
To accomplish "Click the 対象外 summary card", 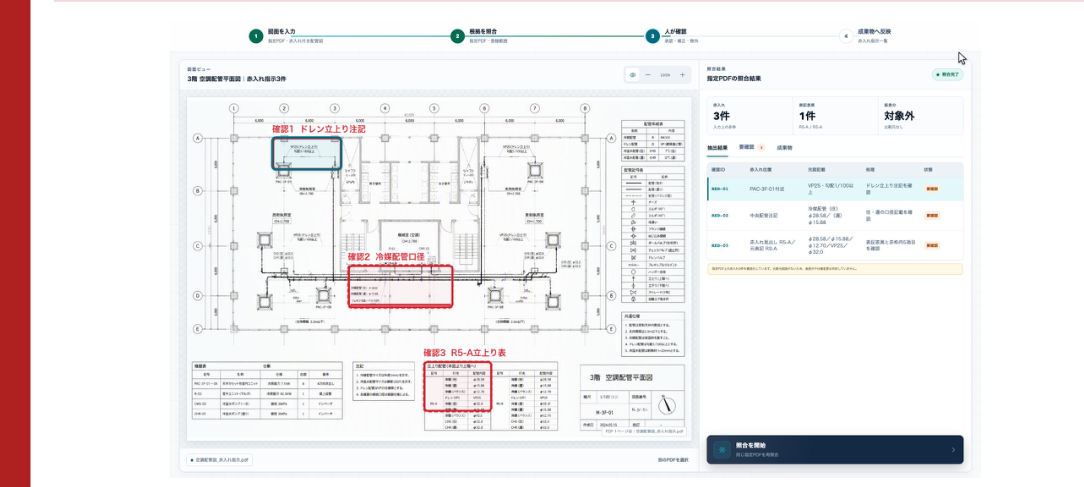I will click(920, 116).
